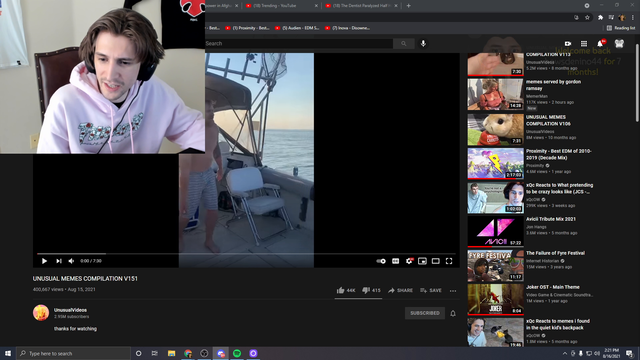Click the Windows taskbar search box
This screenshot has height=360, width=640.
(x=73, y=353)
